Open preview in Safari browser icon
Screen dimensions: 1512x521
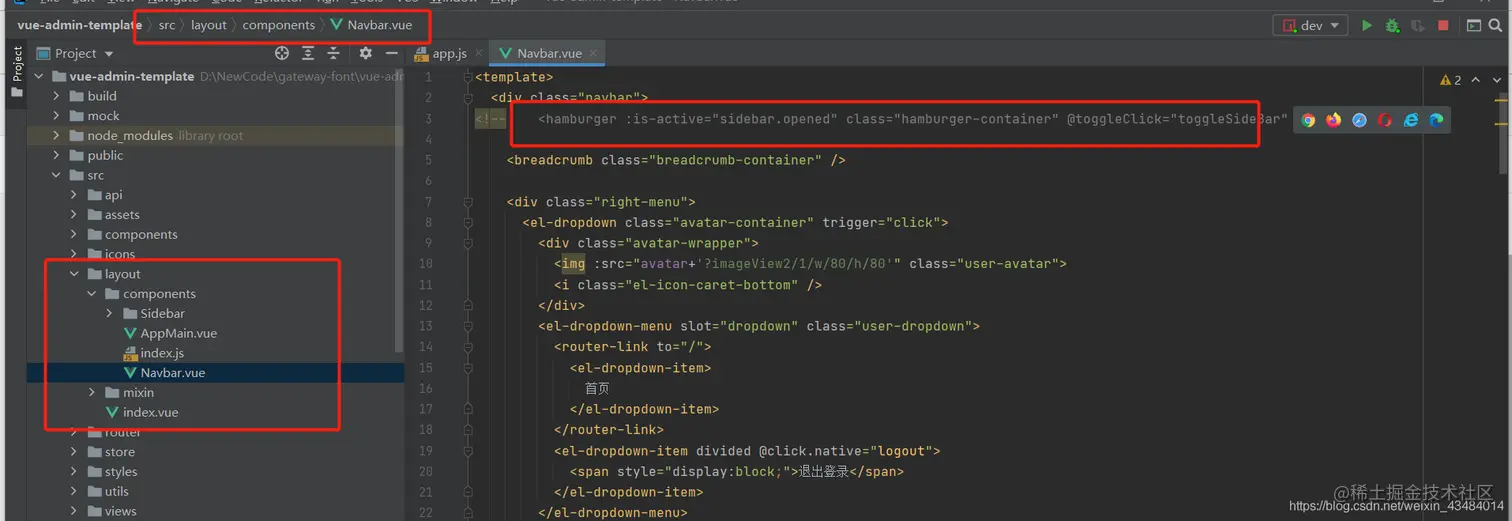coord(1359,120)
